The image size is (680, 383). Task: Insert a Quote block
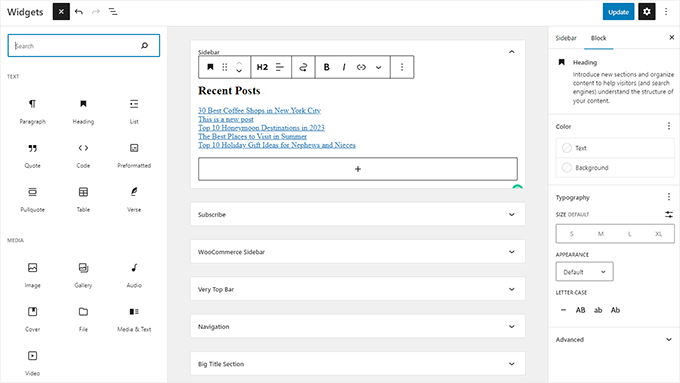click(33, 155)
